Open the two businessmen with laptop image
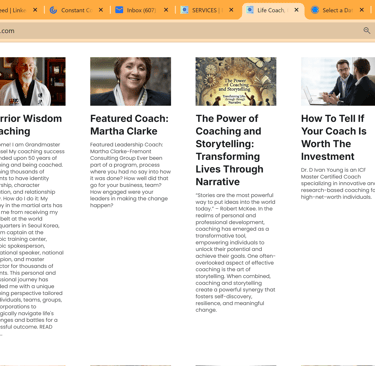 pos(338,81)
